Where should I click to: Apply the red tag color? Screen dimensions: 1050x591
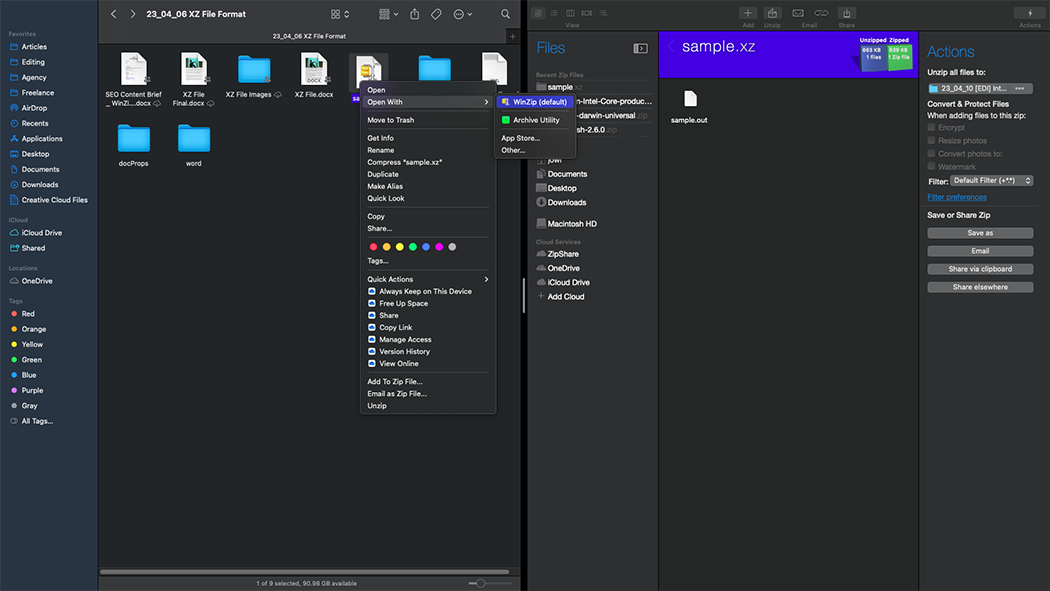374,247
